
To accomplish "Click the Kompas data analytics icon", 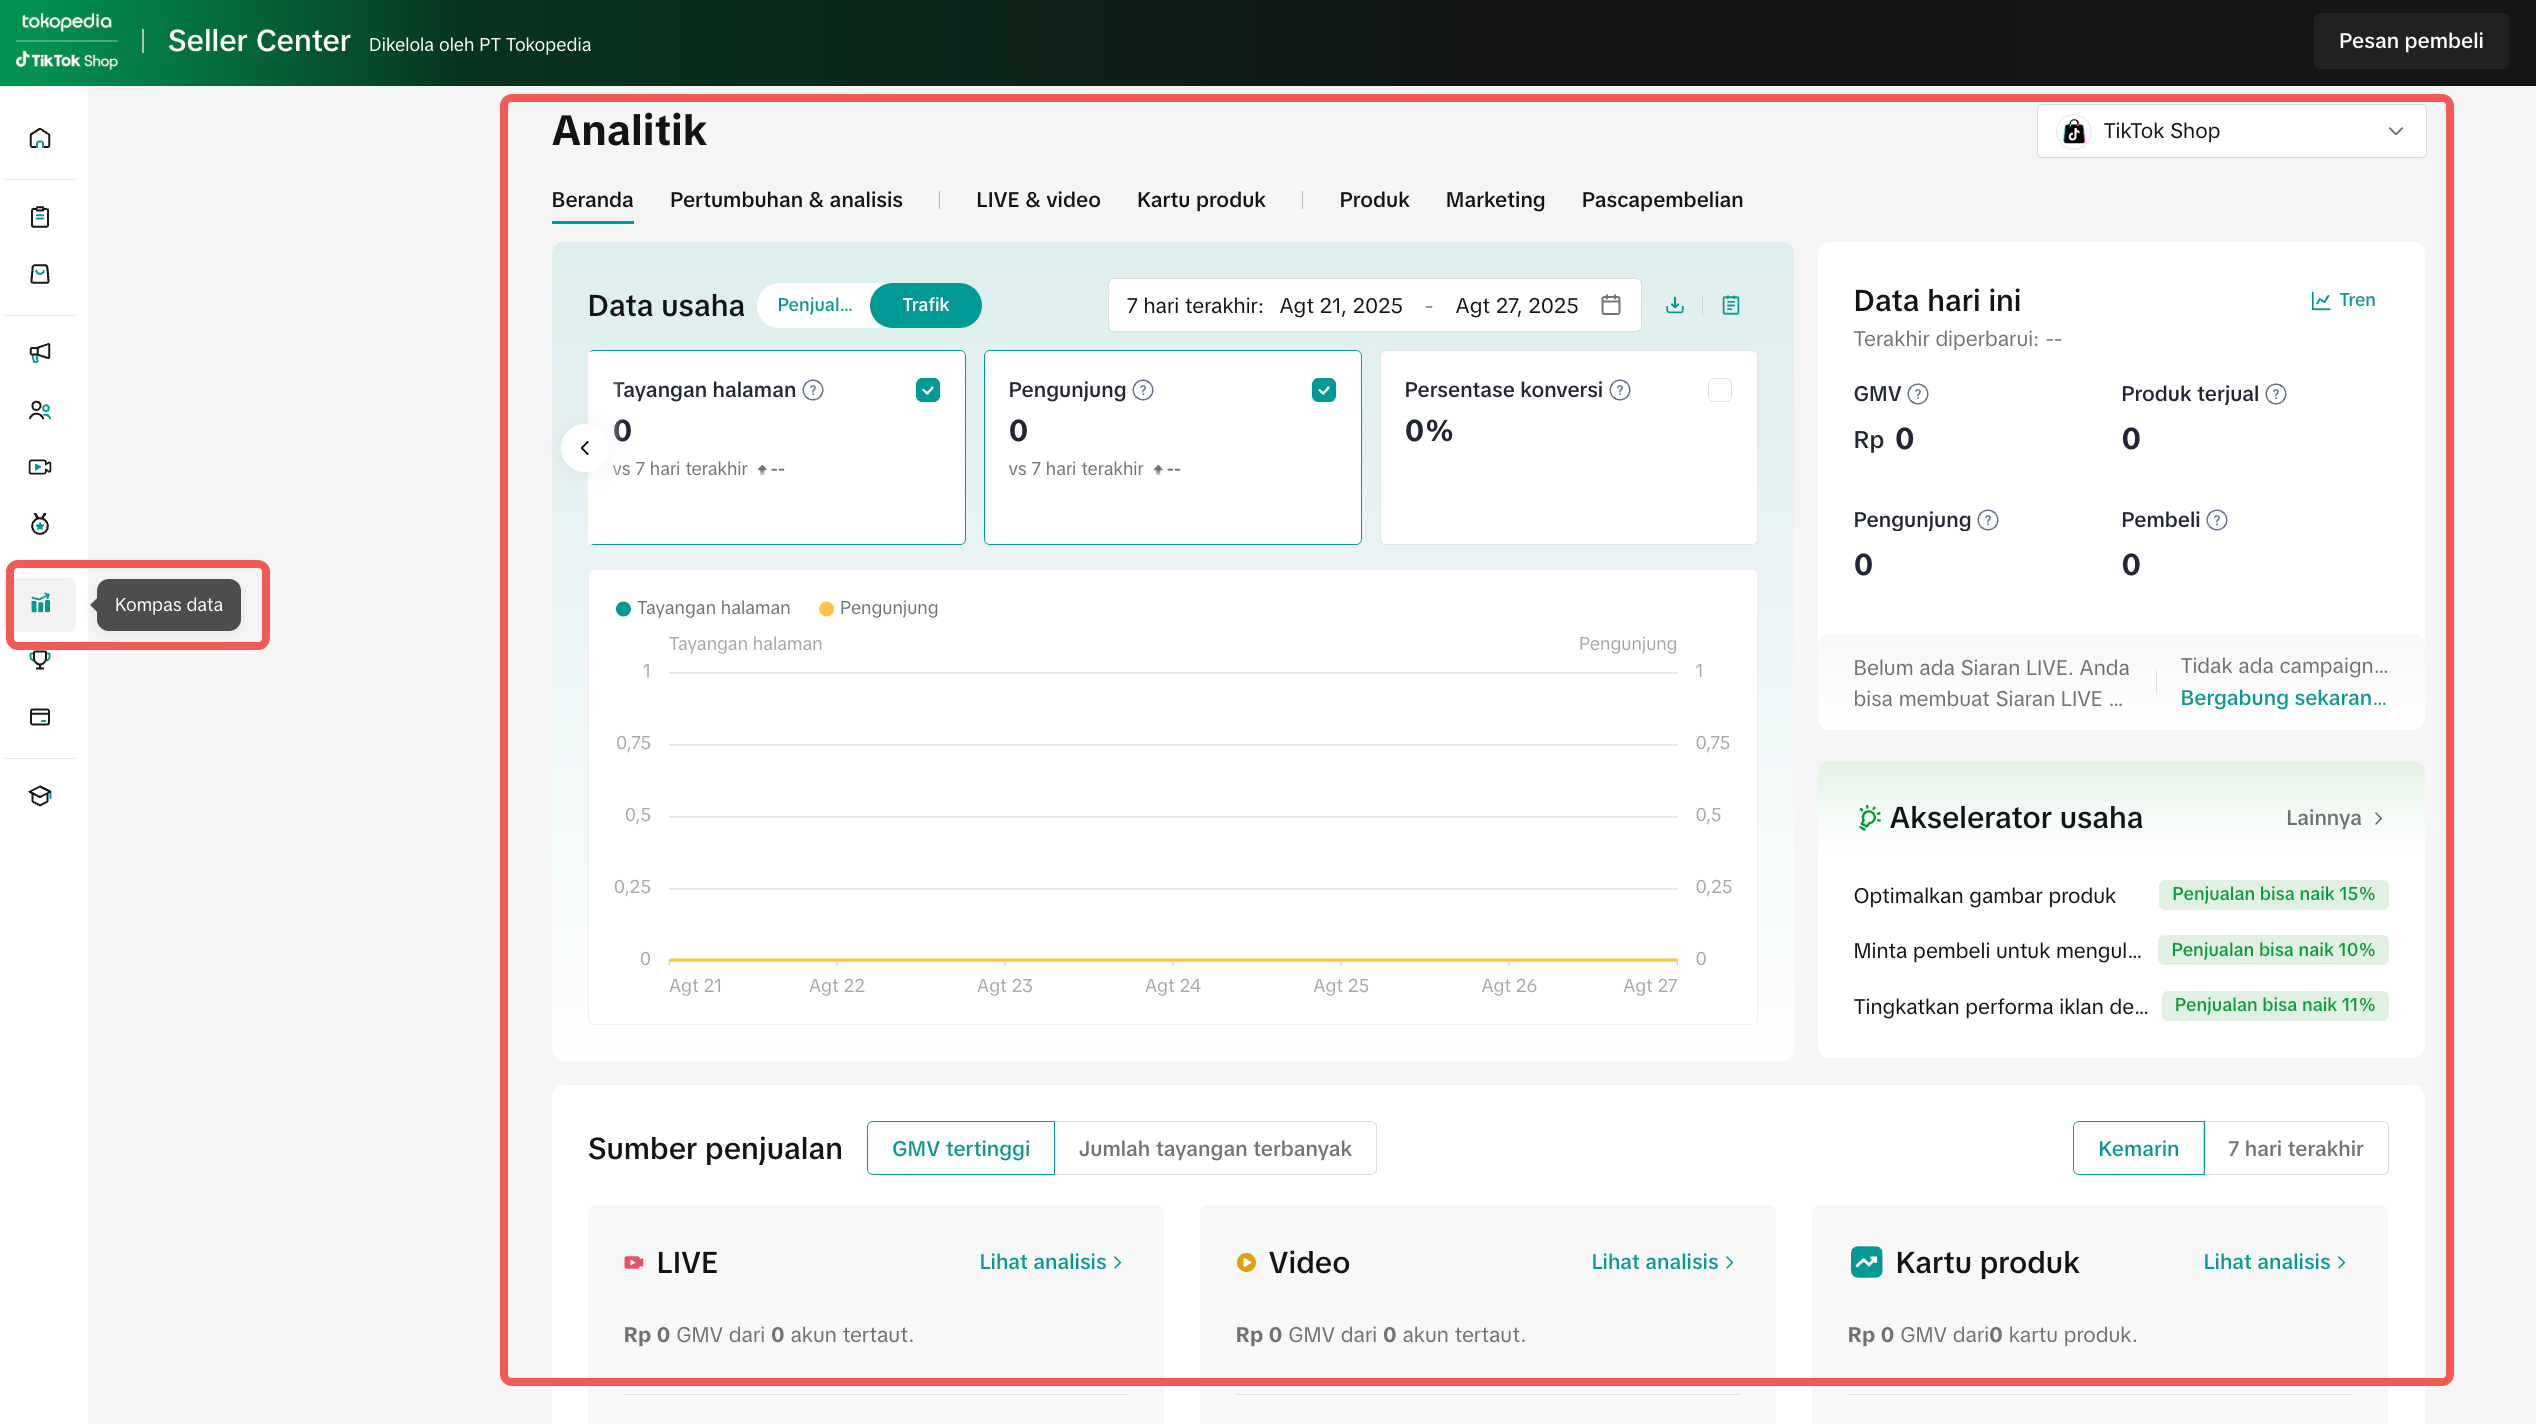I will coord(41,604).
